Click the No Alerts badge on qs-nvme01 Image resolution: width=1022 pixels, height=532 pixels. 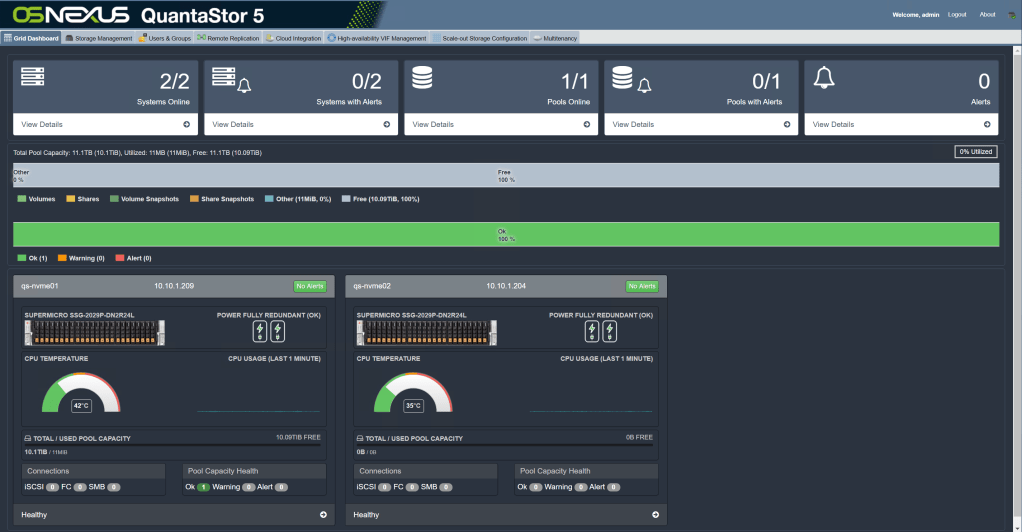tap(309, 286)
